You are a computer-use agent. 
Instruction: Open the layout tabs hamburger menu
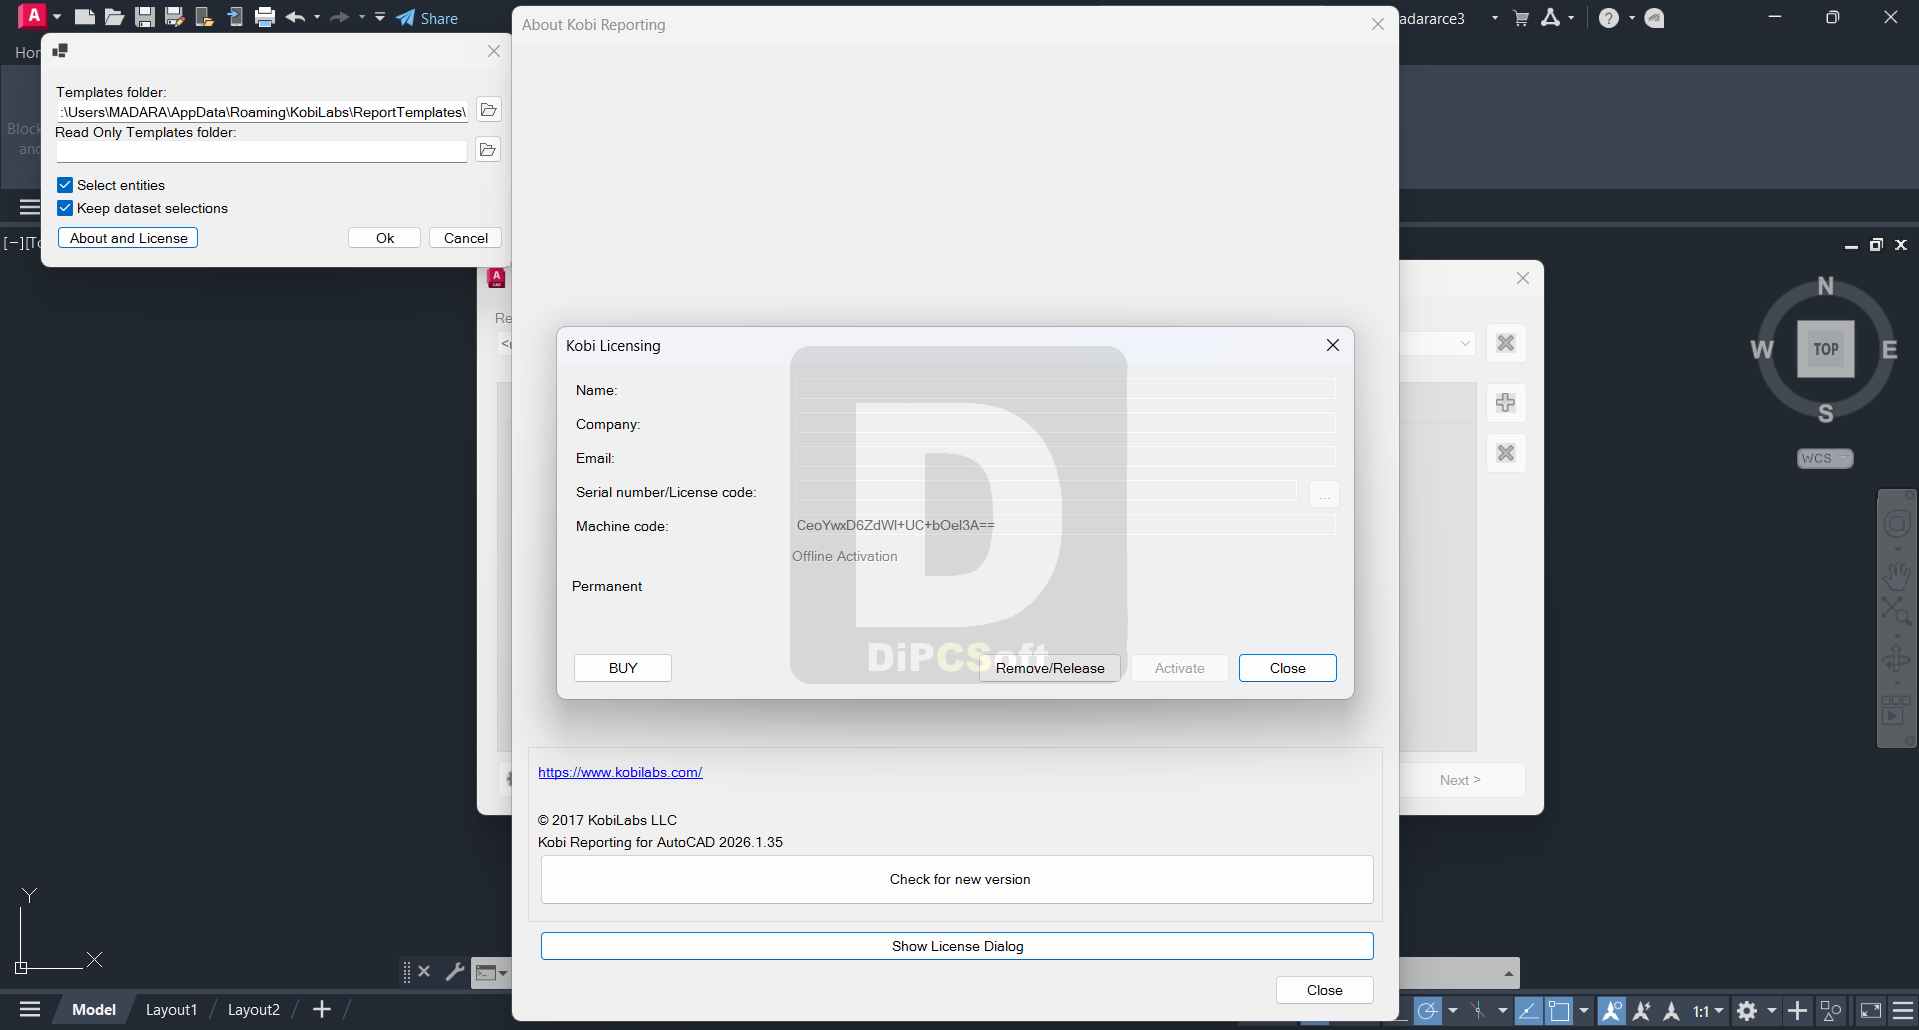[x=30, y=1010]
